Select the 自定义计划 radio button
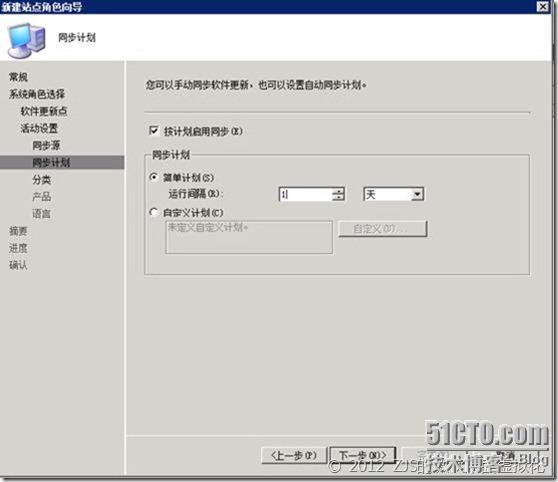This screenshot has width=558, height=482. tap(154, 212)
